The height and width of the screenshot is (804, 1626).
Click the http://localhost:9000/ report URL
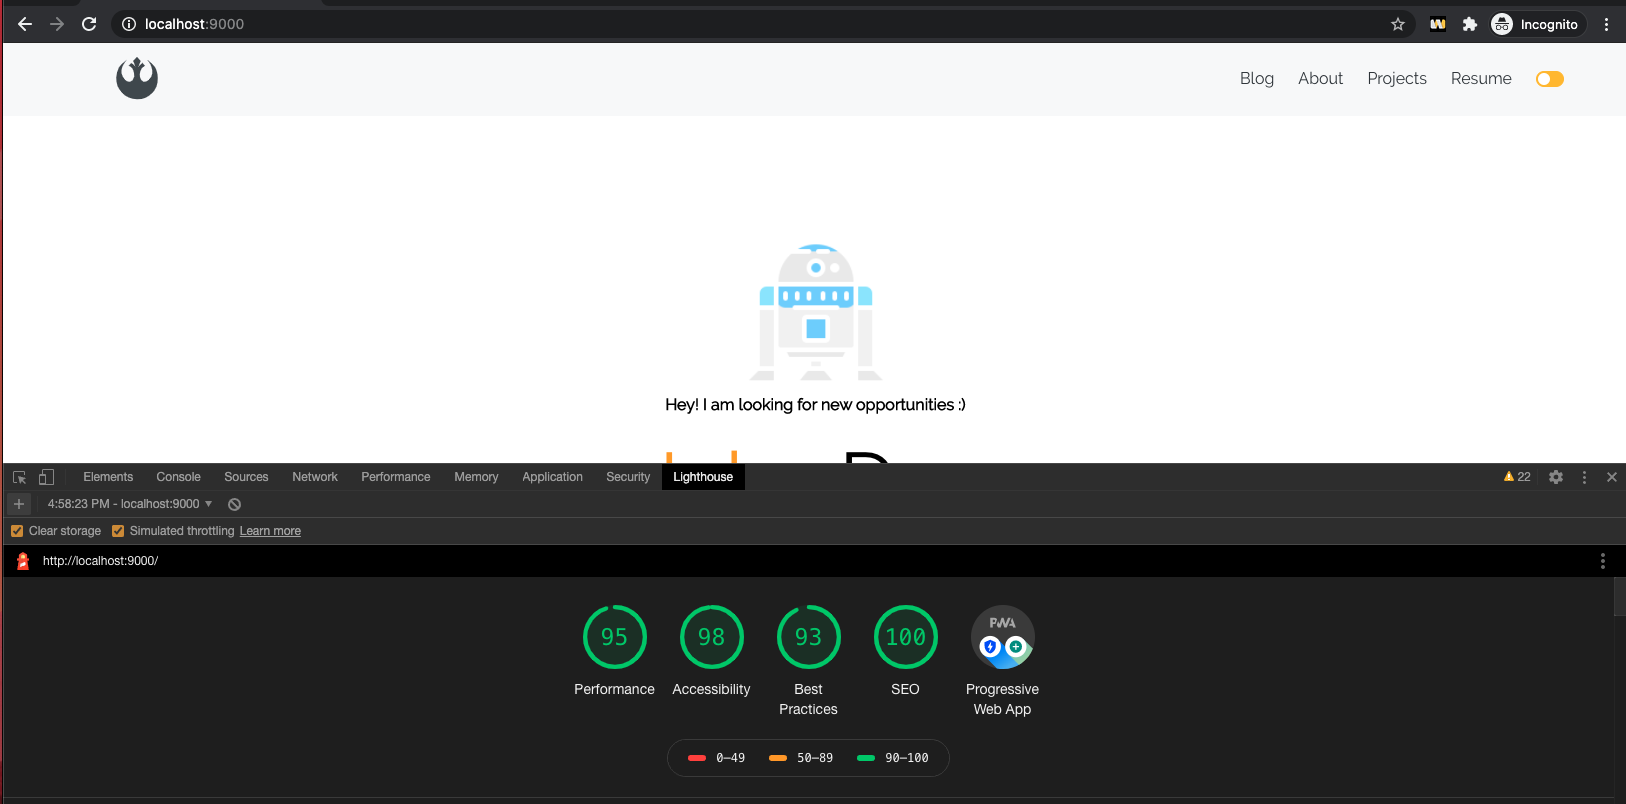(x=100, y=561)
